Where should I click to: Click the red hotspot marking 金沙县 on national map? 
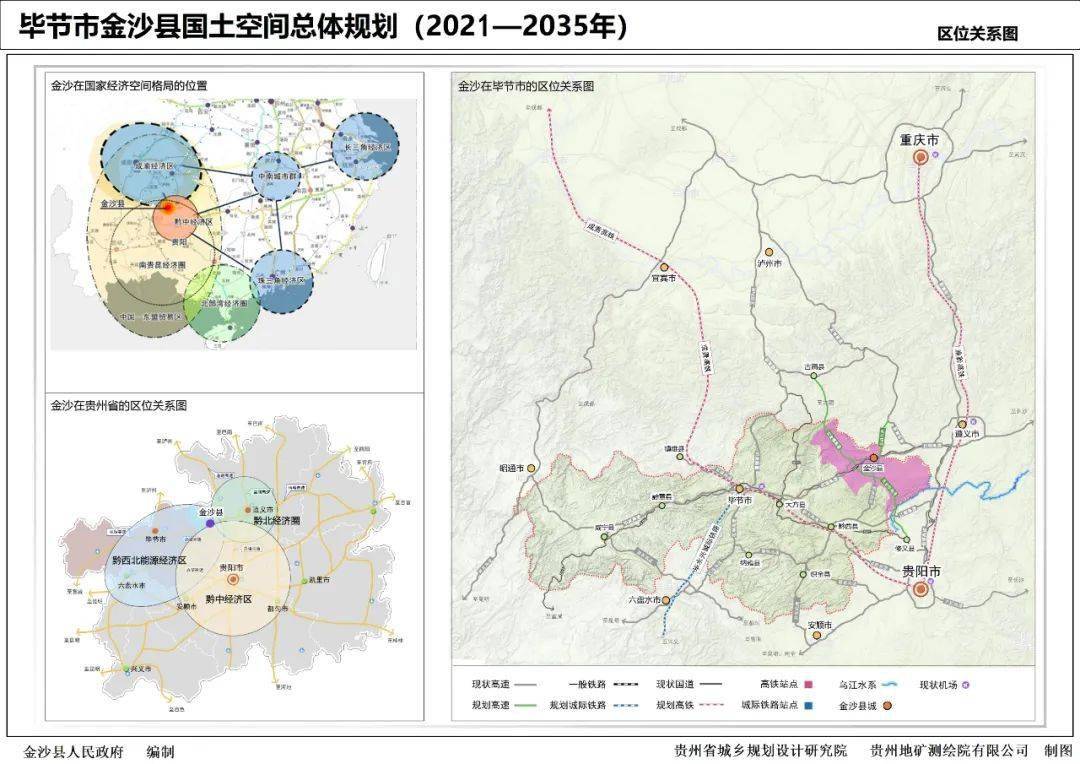coord(167,207)
